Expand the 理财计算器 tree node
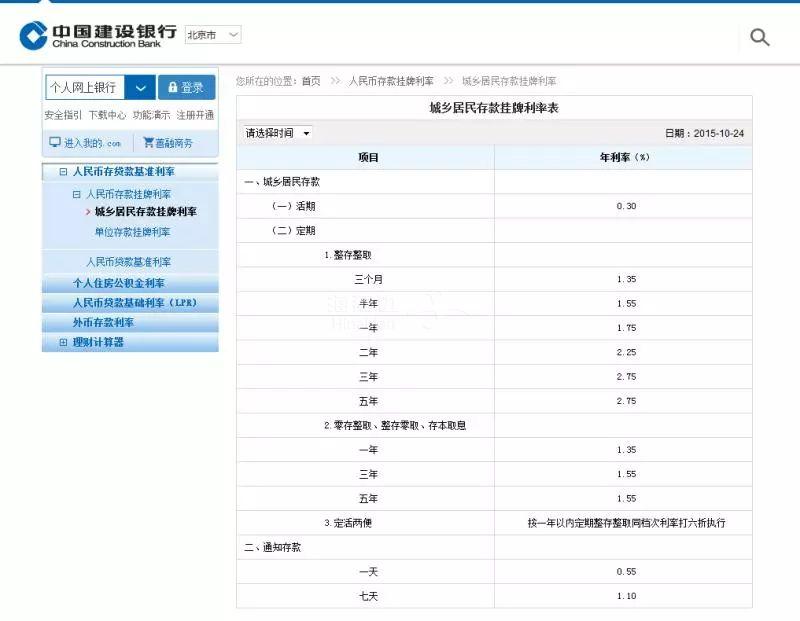 click(62, 342)
